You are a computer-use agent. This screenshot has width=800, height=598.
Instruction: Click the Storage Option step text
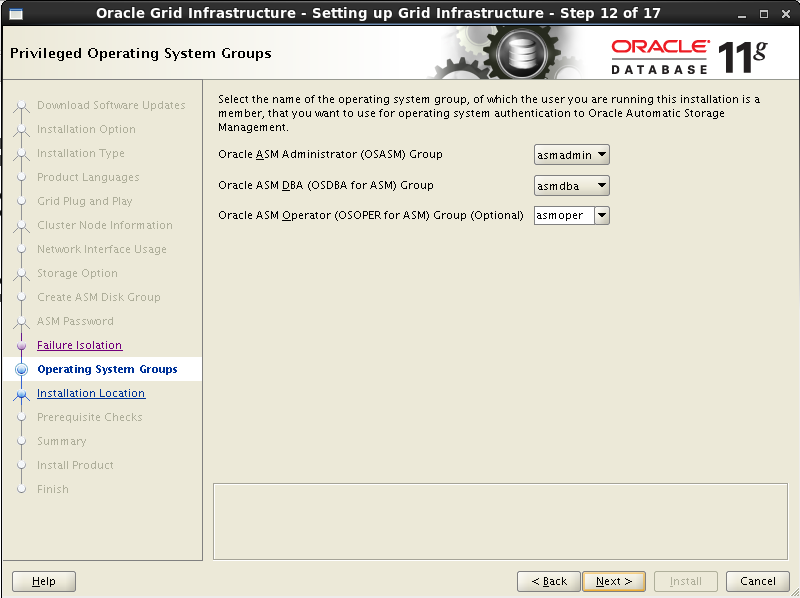pos(77,273)
